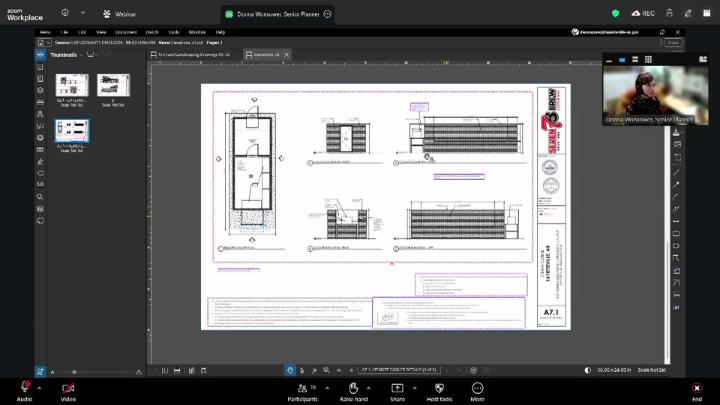Select the Arc markup tool on right toolbar
720x405 pixels.
pyautogui.click(x=676, y=197)
